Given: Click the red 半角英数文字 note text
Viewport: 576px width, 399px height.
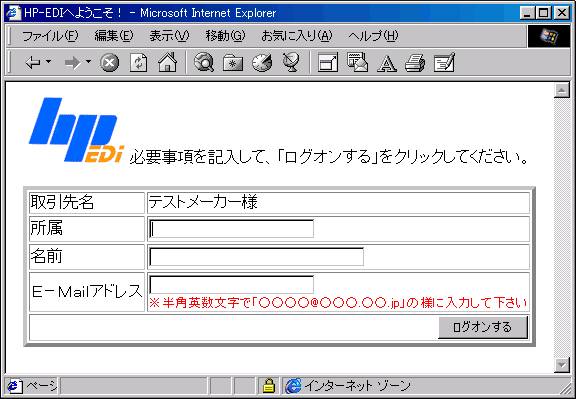Looking at the screenshot, I should coord(338,303).
